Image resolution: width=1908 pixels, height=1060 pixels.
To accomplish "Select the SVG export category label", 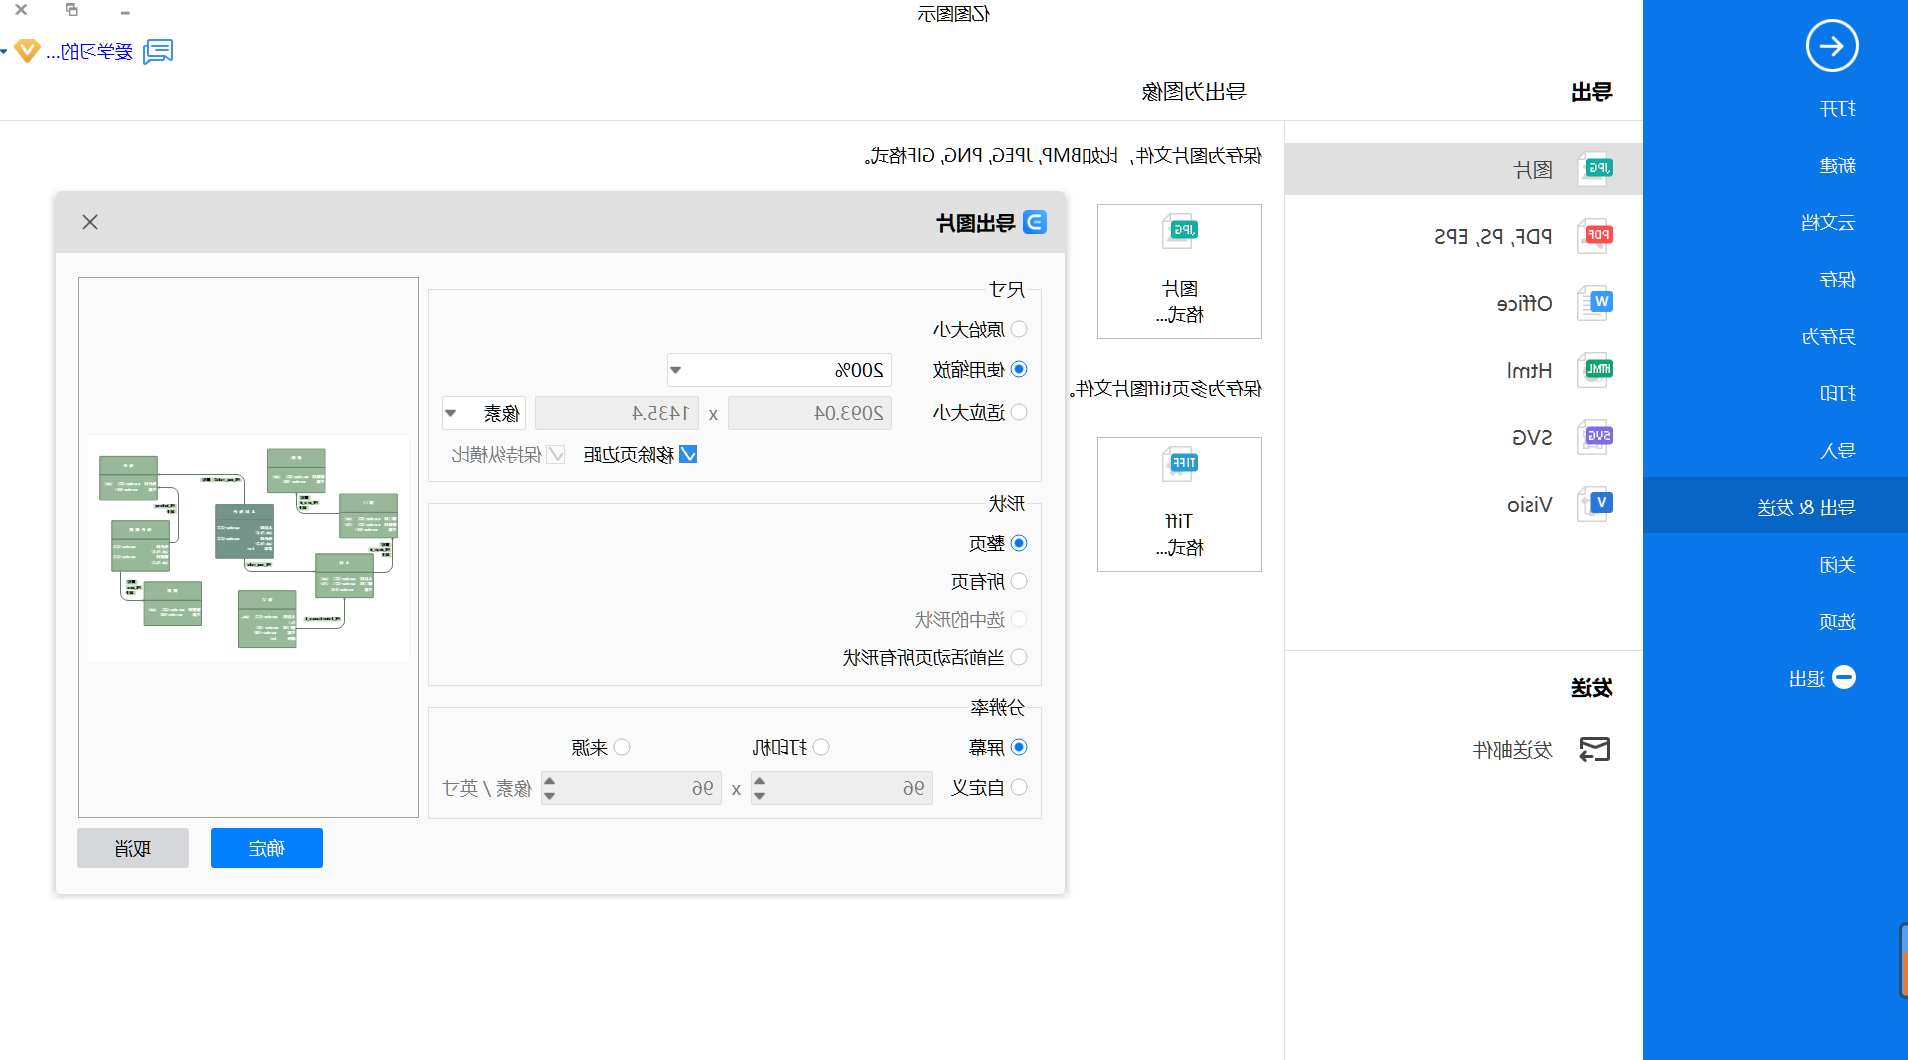I will click(x=1532, y=438).
